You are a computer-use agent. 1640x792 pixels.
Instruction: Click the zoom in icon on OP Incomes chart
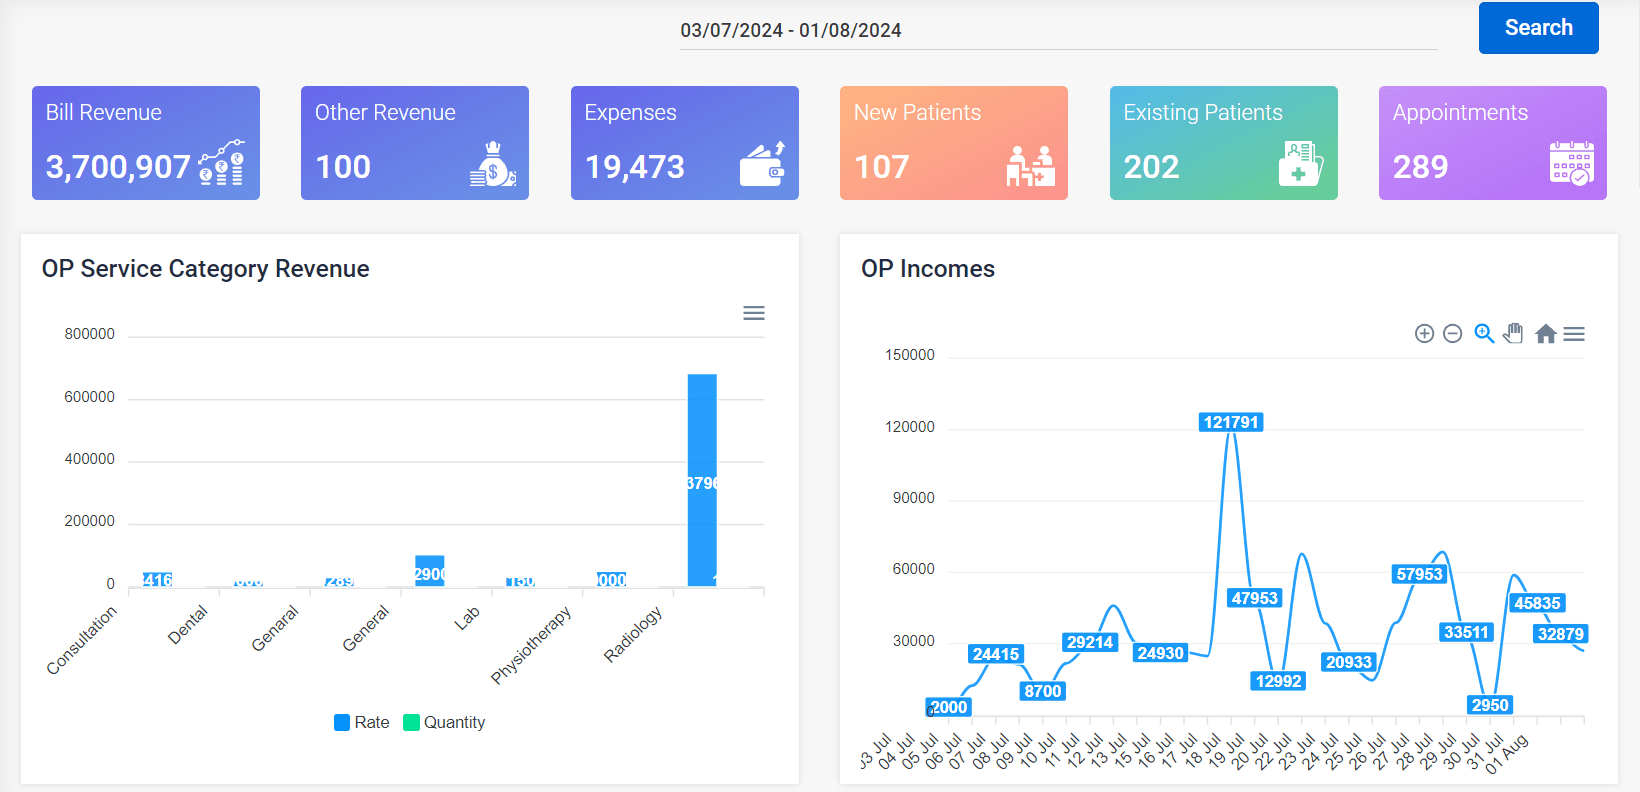pos(1424,334)
